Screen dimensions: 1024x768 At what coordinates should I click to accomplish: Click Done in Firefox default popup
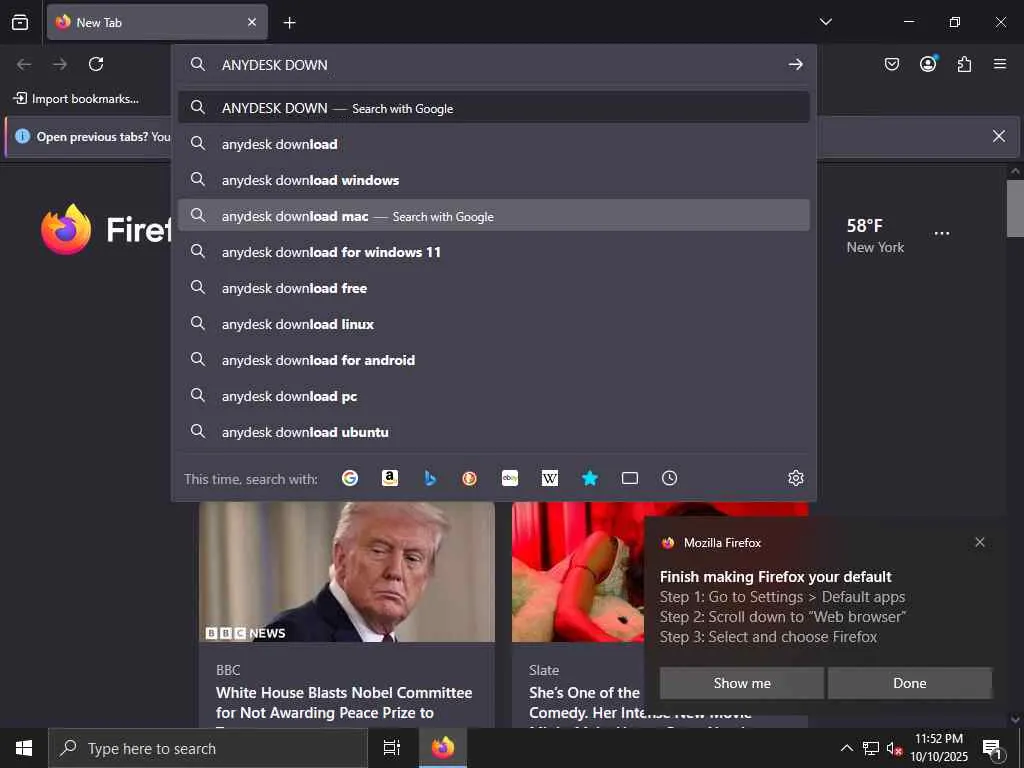[910, 682]
